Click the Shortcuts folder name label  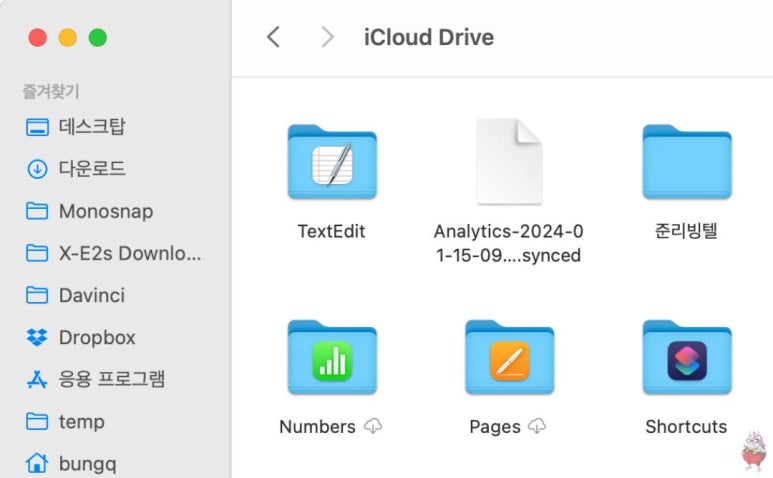(x=686, y=426)
